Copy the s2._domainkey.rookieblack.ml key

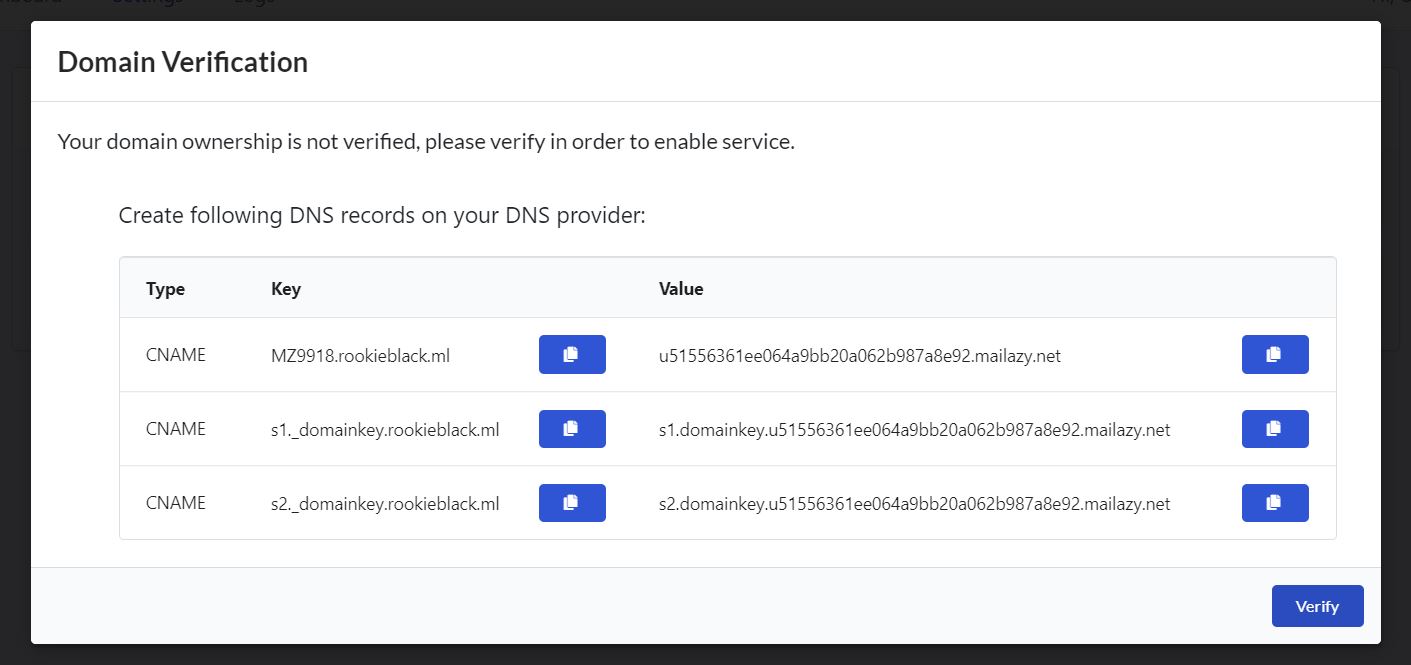point(572,503)
